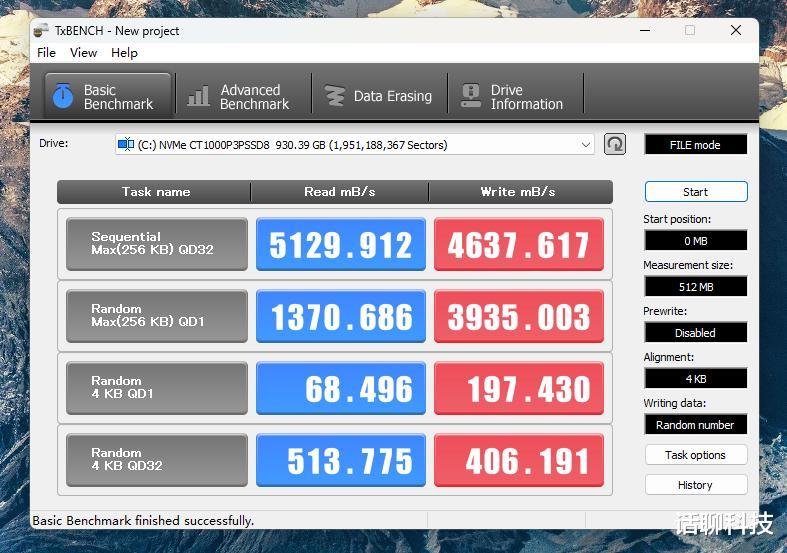Click the read result 68.496
The height and width of the screenshot is (553, 787).
[x=341, y=388]
